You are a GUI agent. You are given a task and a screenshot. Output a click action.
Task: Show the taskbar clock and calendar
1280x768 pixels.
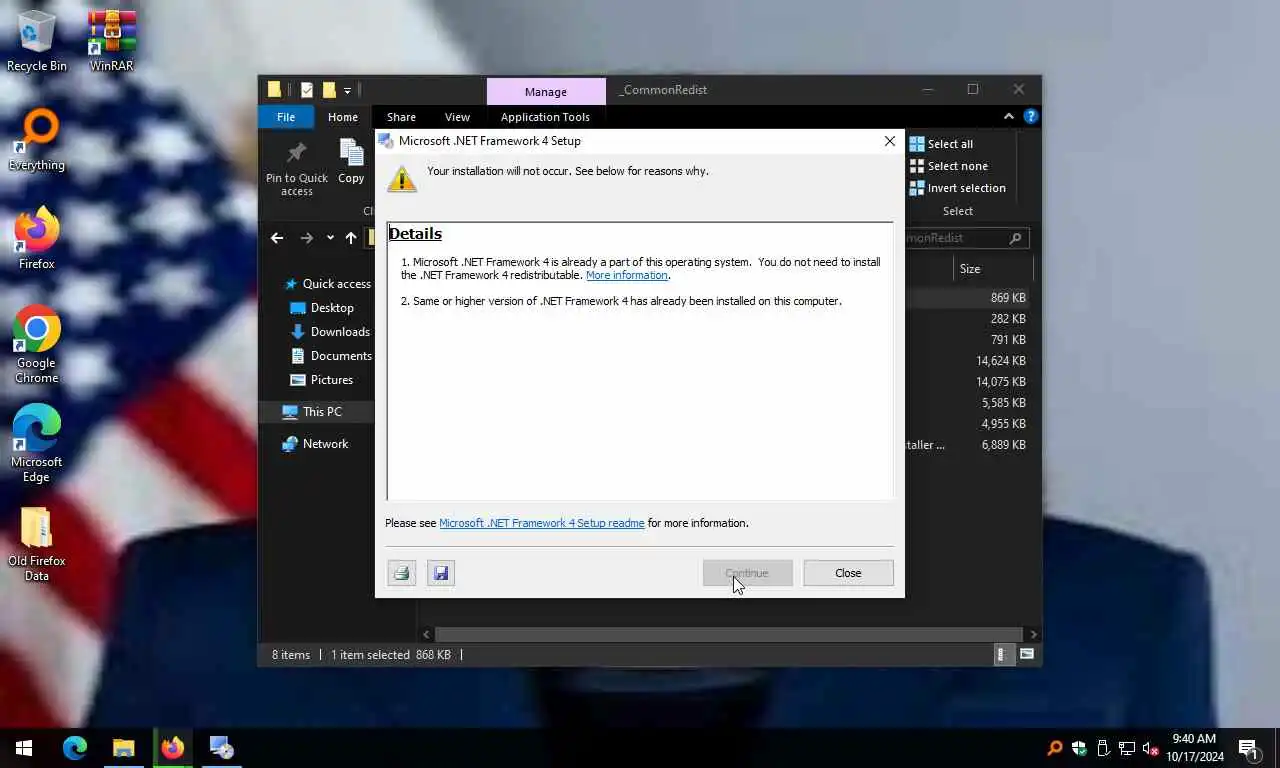pos(1195,748)
